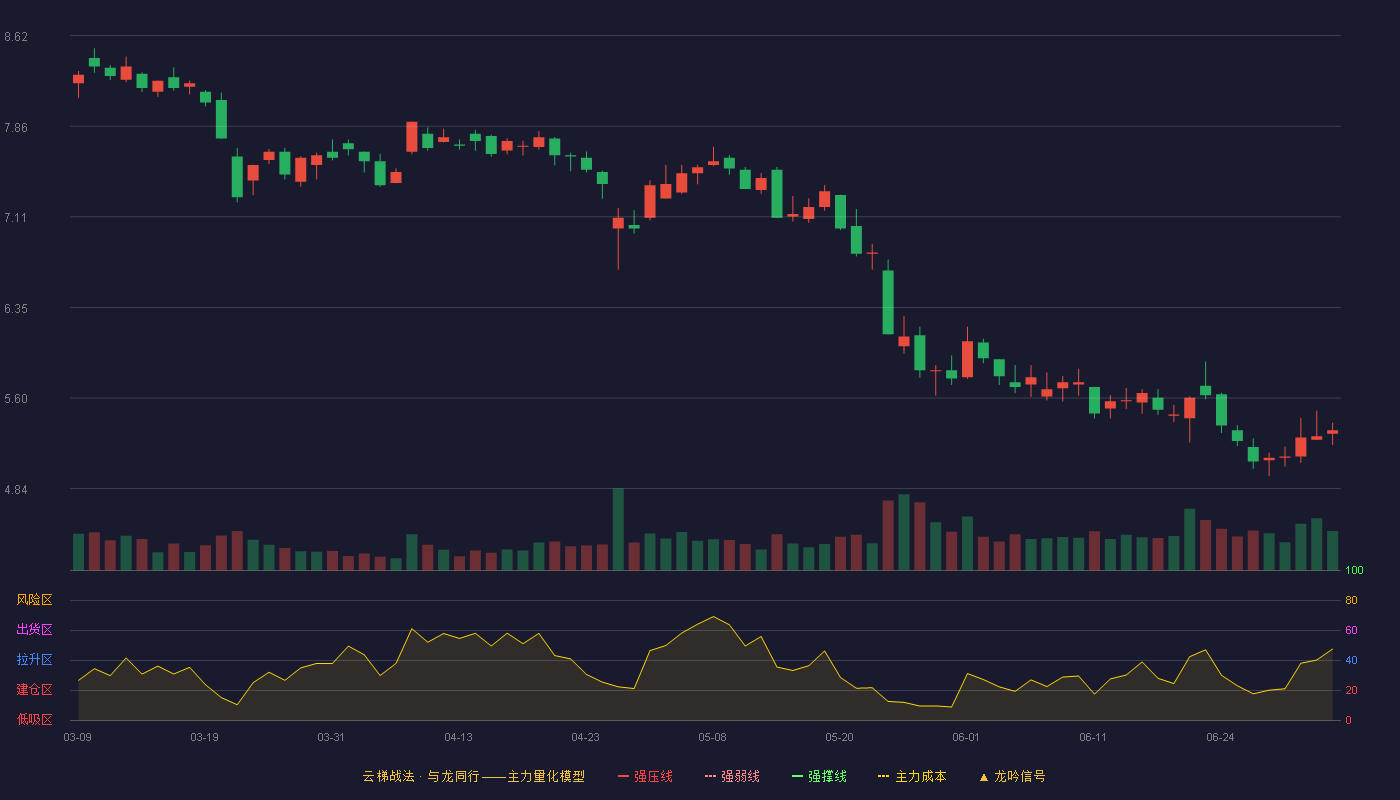Click the chart title 云梯战法 · 与龙同行
Image resolution: width=1400 pixels, height=800 pixels.
coord(421,776)
